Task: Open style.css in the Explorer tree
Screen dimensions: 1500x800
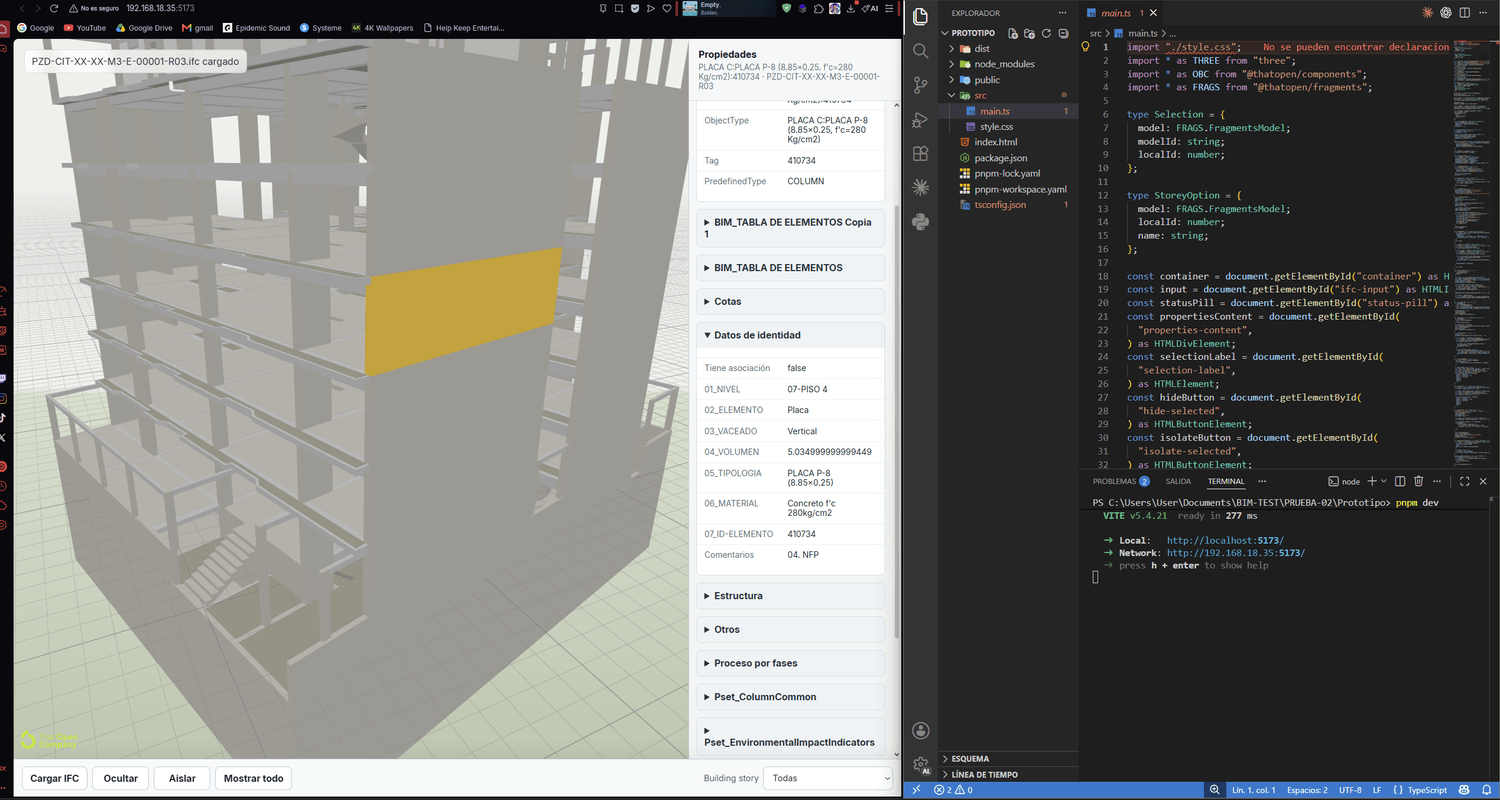Action: pyautogui.click(x=1010, y=127)
